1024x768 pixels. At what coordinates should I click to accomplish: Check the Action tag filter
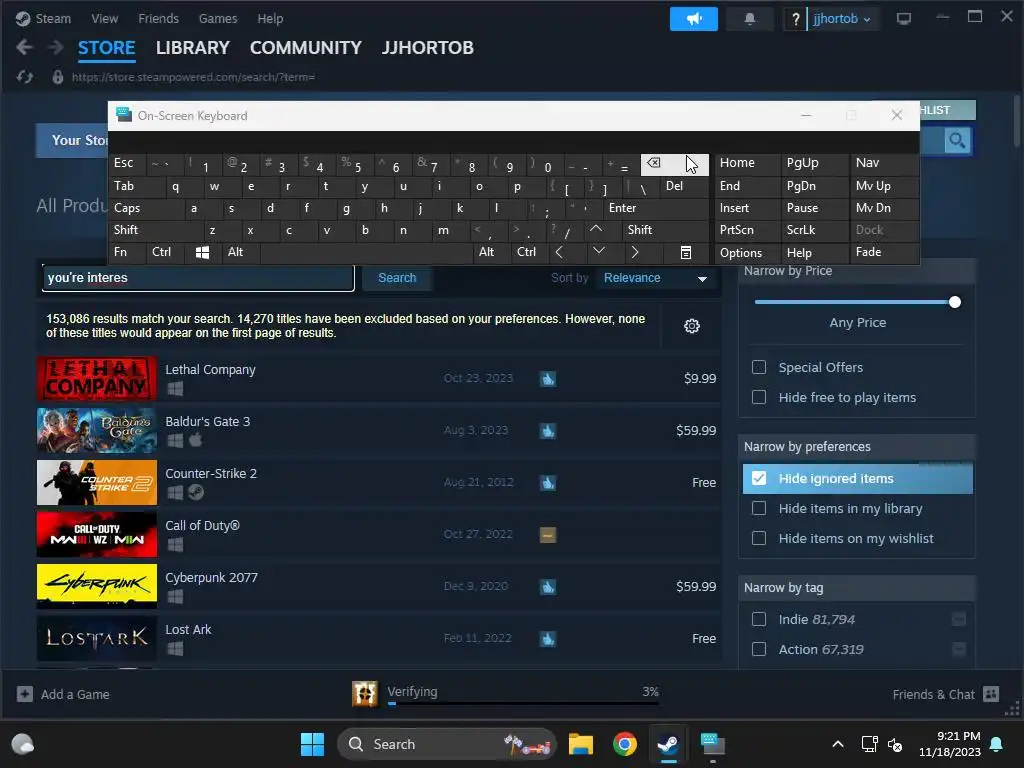(759, 649)
